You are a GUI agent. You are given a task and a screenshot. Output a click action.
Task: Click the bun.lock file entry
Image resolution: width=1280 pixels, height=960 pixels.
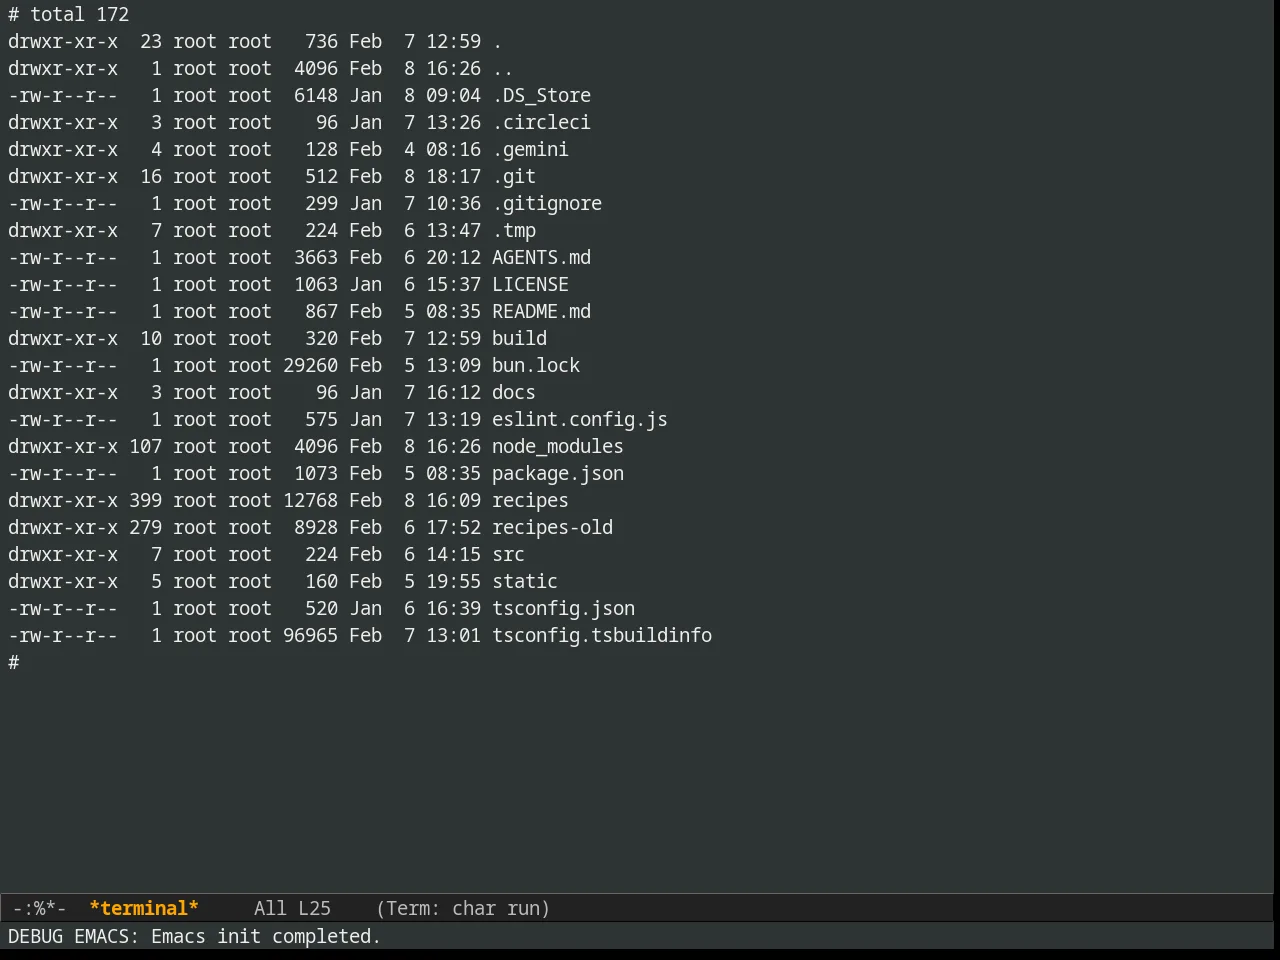536,365
